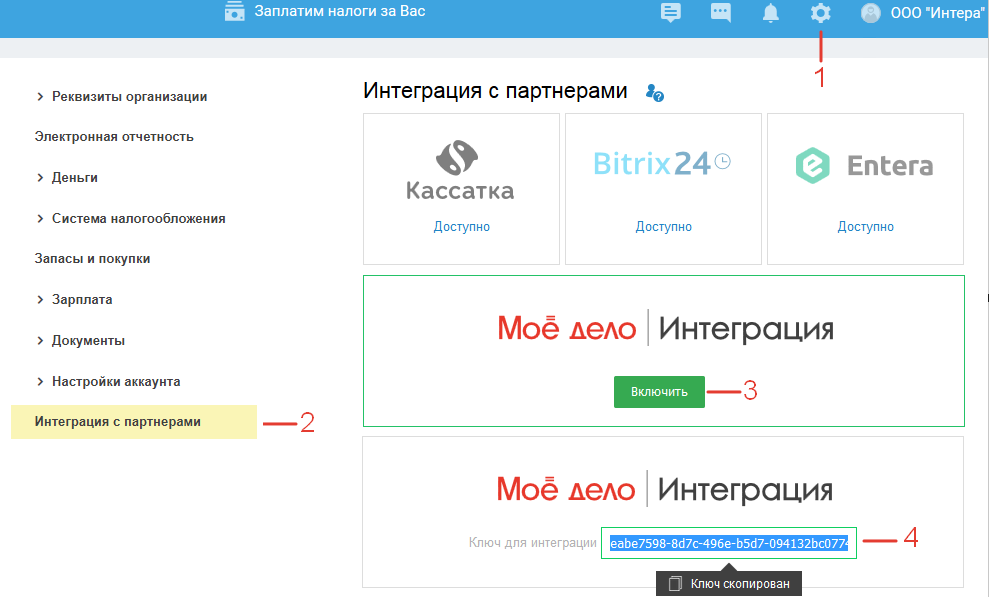Screen dimensions: 989x597
Task: Click the Моё дело Интеграция logo above the key
Action: click(665, 490)
